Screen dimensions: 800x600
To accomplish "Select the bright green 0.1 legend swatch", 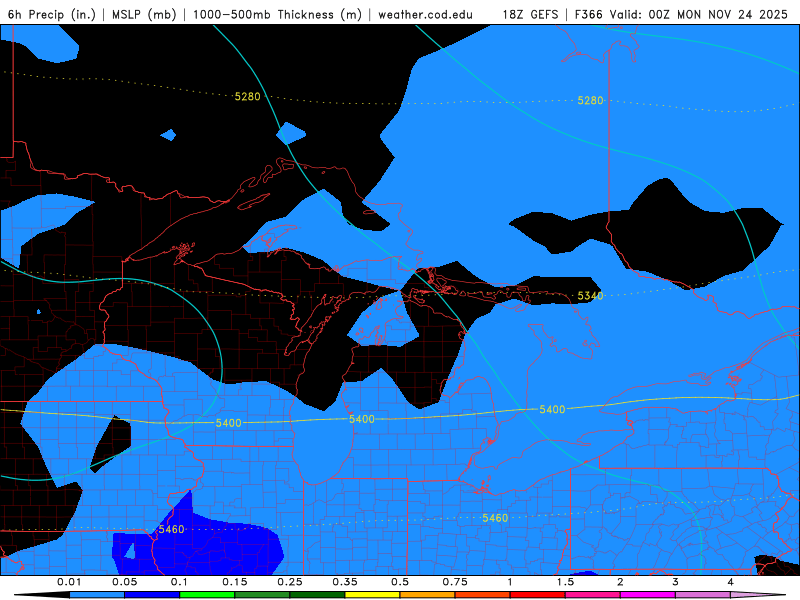I will coord(207,595).
